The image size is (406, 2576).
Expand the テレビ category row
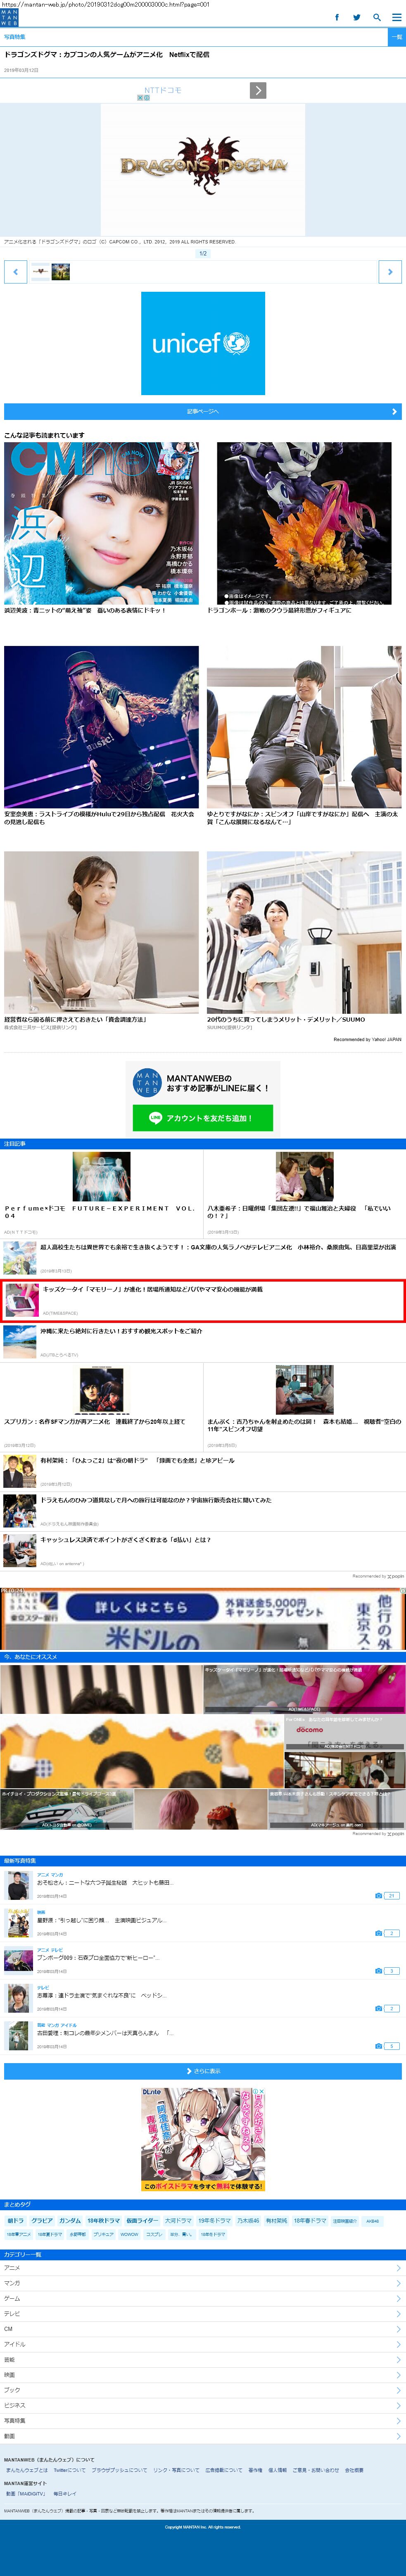point(203,2313)
